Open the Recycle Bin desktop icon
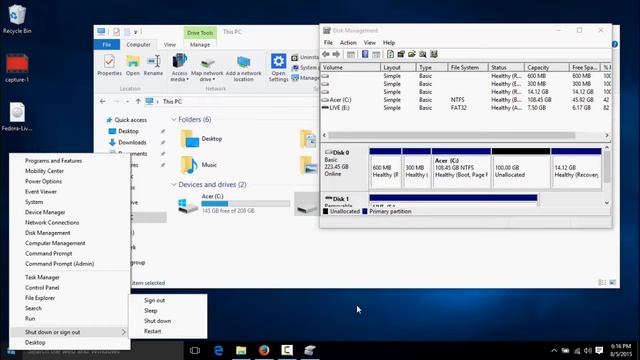The image size is (640, 360). point(17,19)
